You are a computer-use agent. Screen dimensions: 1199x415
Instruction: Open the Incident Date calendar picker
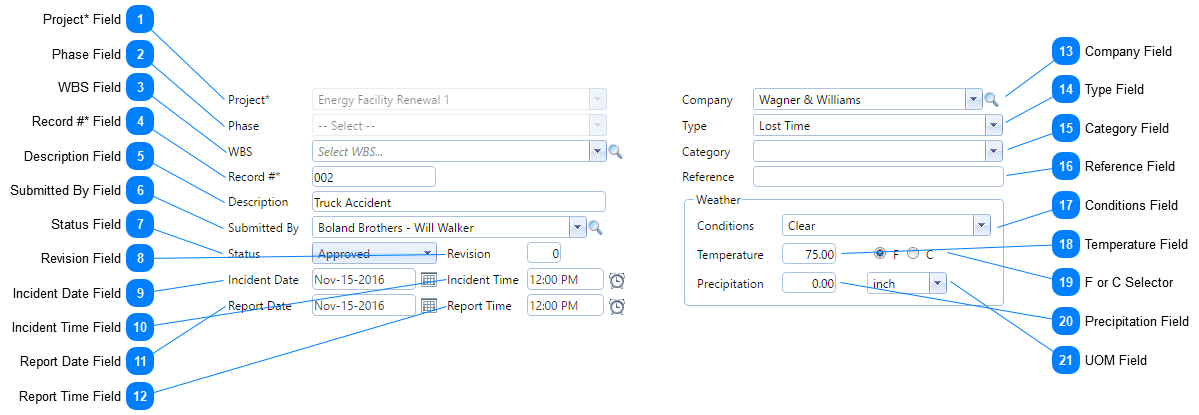pos(428,279)
